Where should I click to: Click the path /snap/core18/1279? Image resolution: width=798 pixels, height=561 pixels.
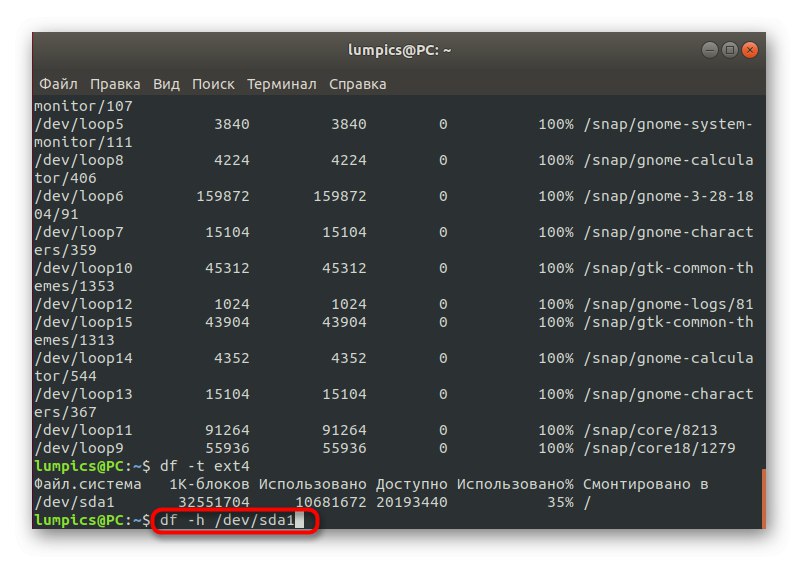[660, 448]
